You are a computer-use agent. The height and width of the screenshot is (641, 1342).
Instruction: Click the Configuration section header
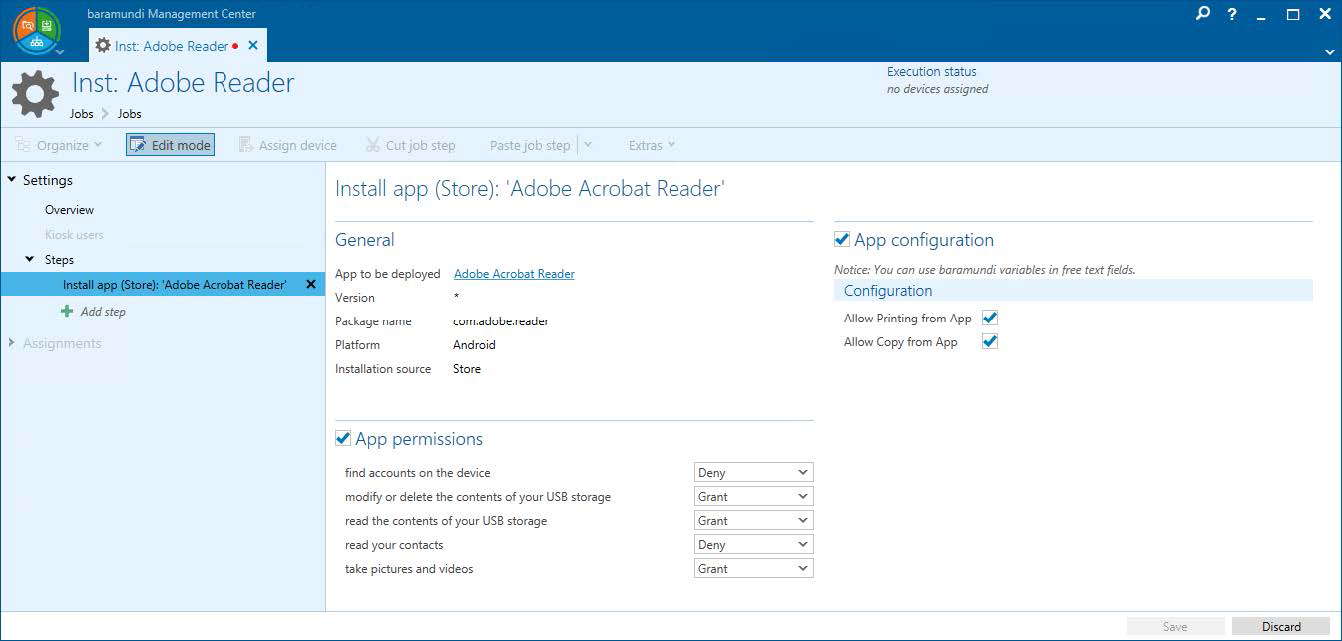(x=1073, y=291)
